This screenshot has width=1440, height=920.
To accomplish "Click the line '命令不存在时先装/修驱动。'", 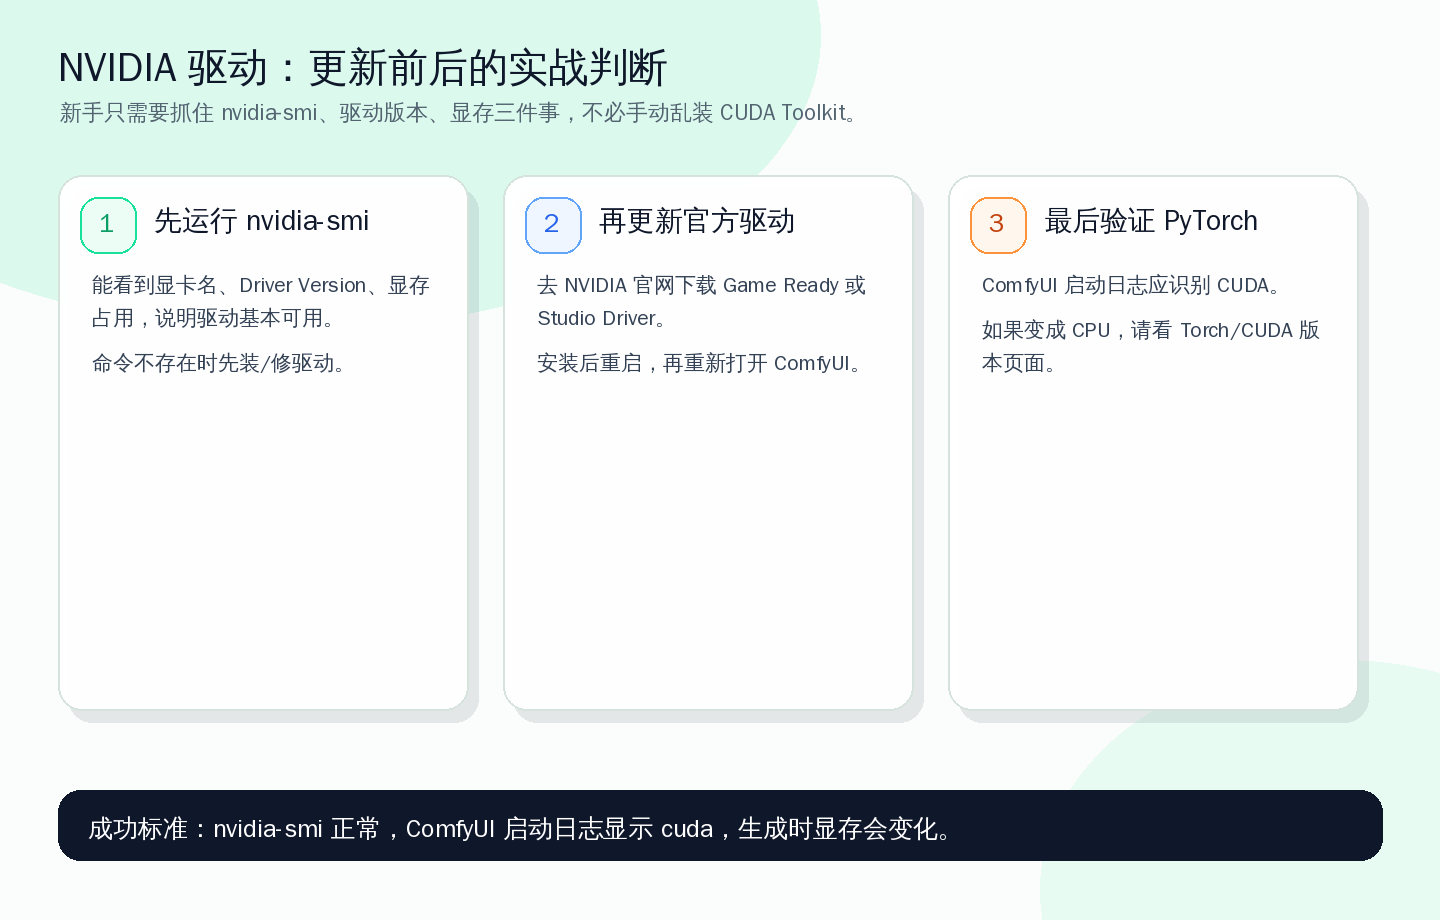I will point(219,363).
